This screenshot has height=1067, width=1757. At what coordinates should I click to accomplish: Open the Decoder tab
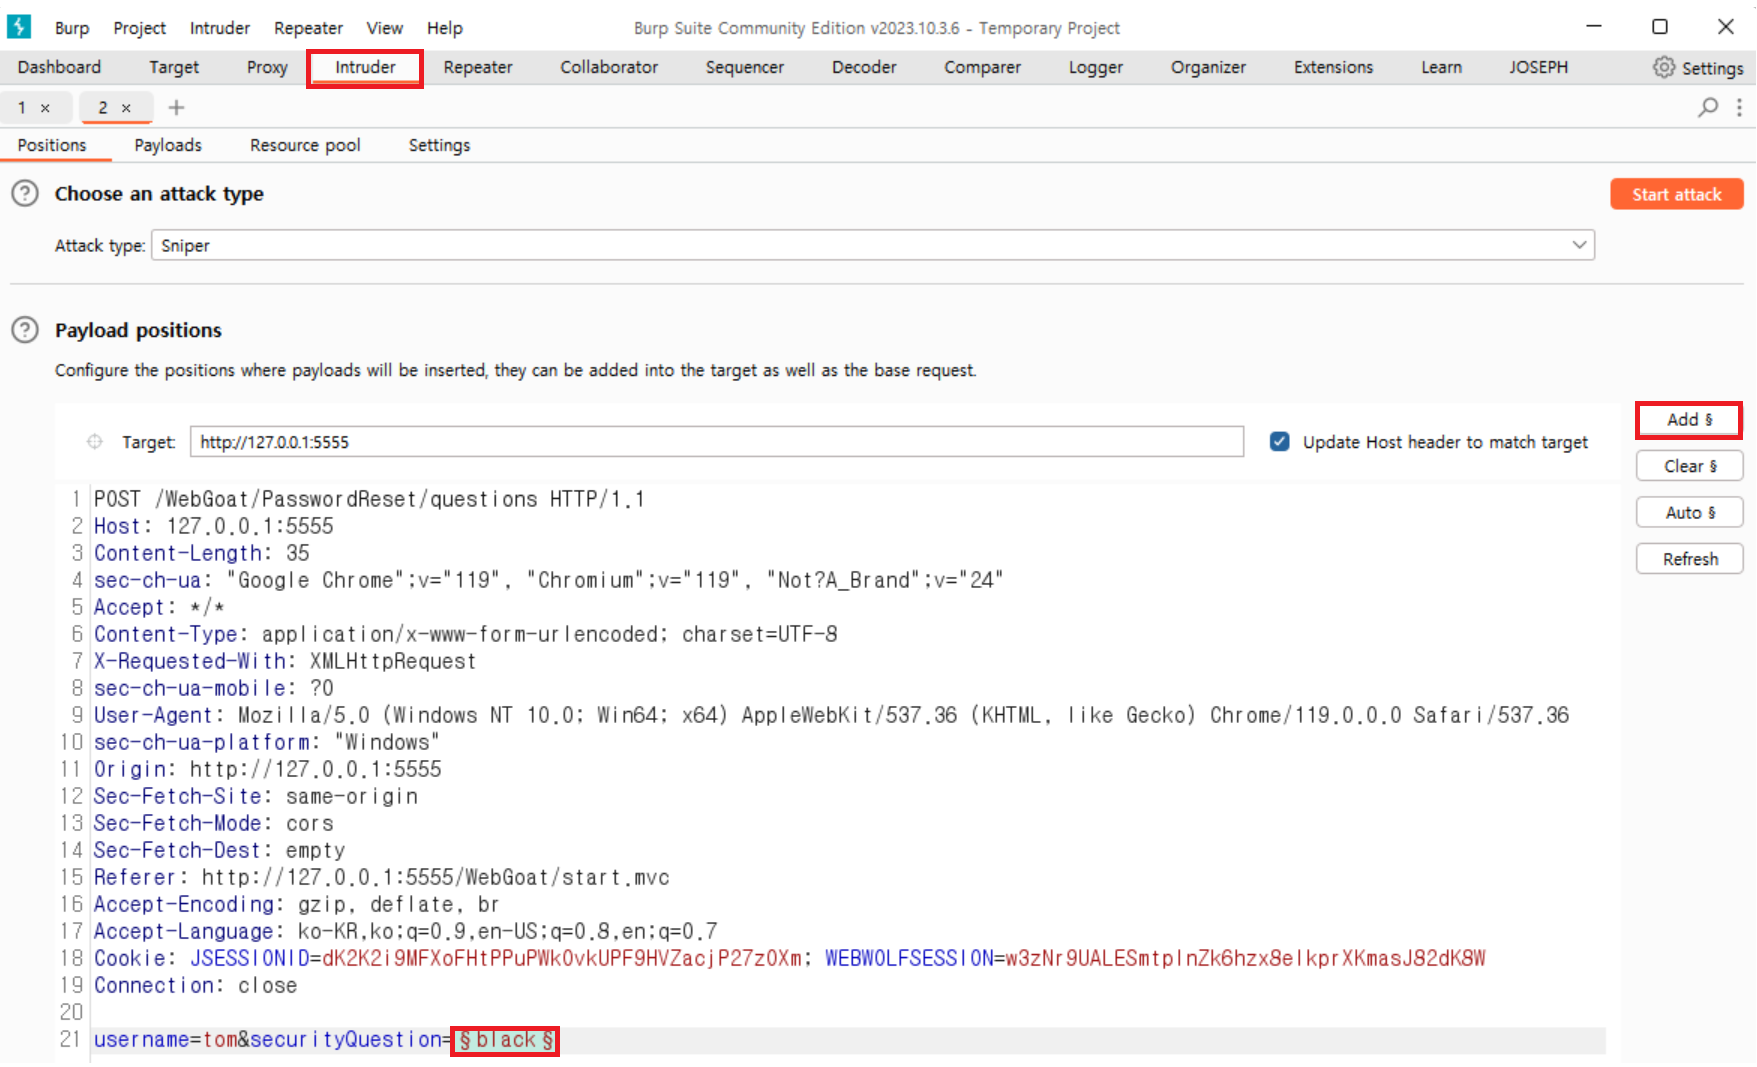864,67
